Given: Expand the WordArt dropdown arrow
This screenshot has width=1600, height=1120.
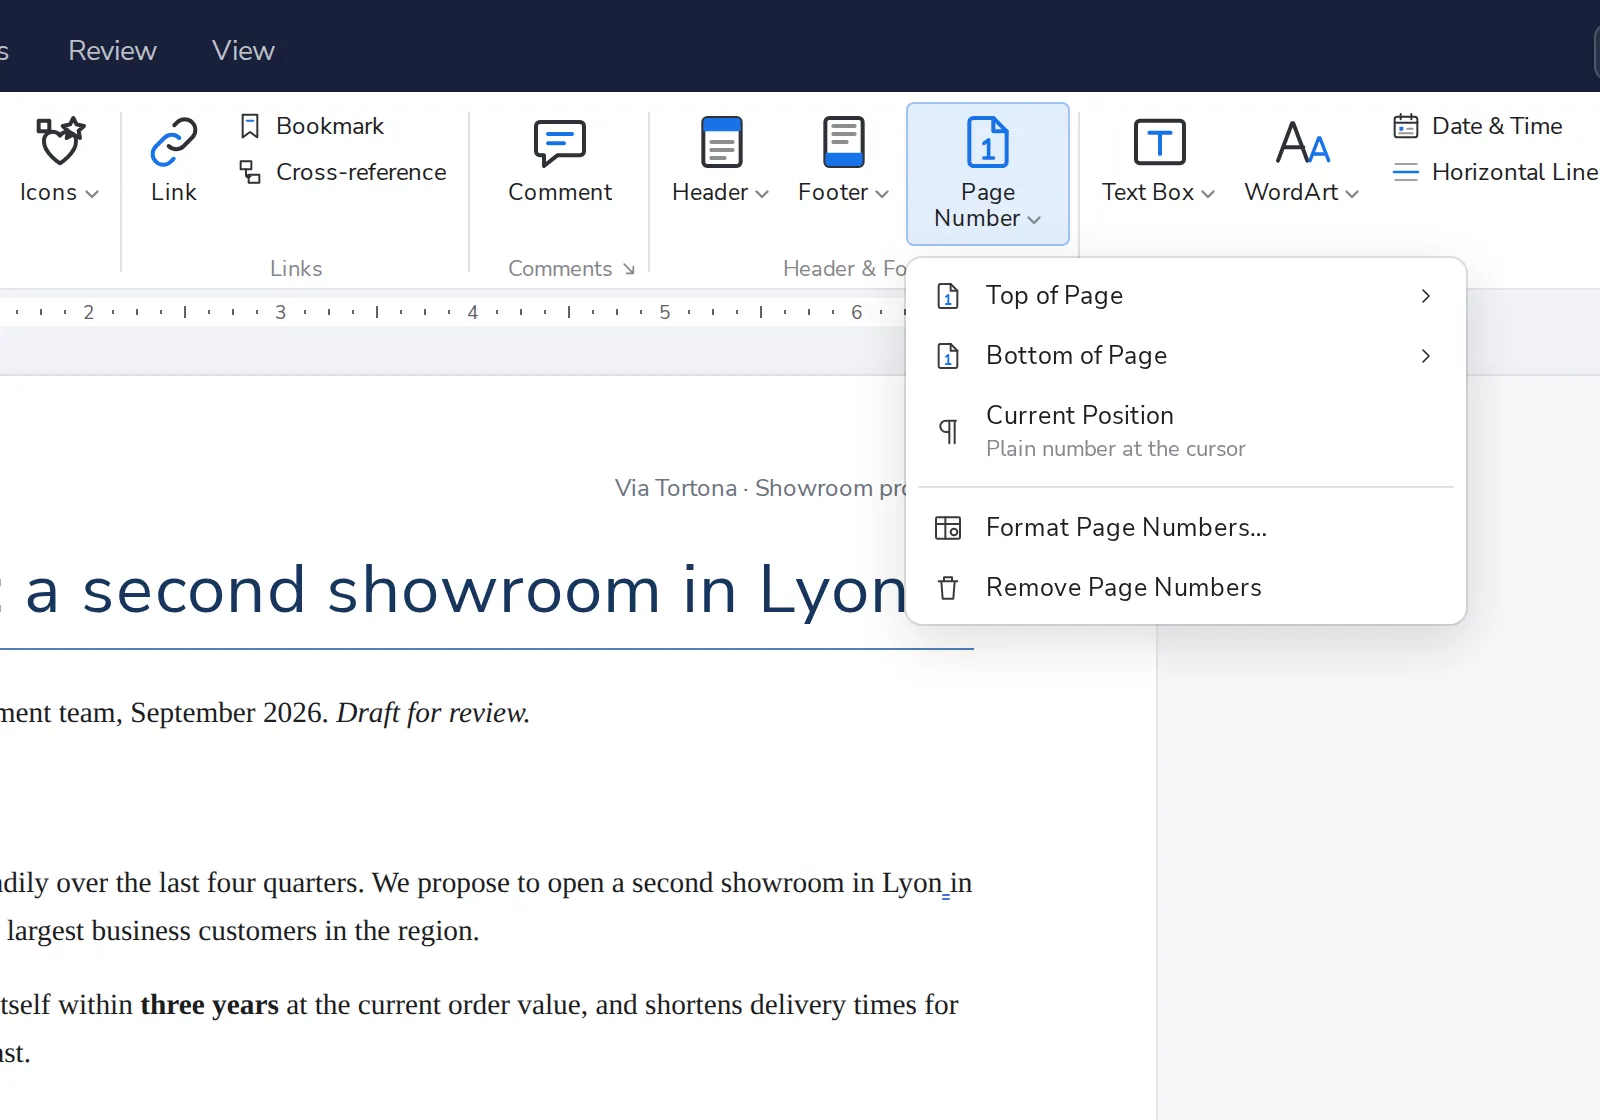Looking at the screenshot, I should (1352, 194).
